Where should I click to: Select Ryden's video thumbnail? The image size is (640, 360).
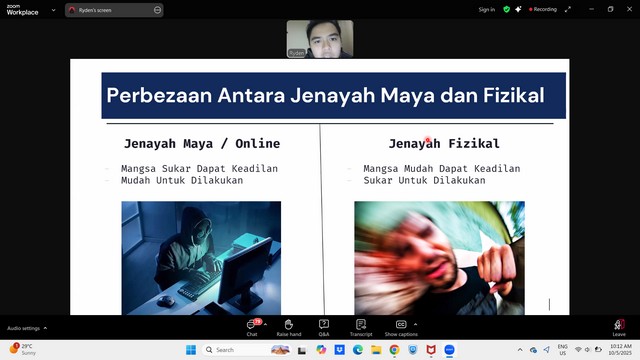(320, 39)
